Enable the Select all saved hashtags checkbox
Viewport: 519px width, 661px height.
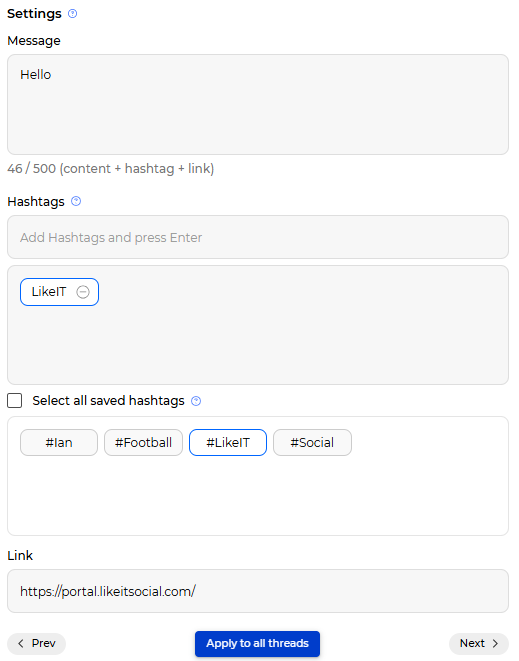pos(15,400)
